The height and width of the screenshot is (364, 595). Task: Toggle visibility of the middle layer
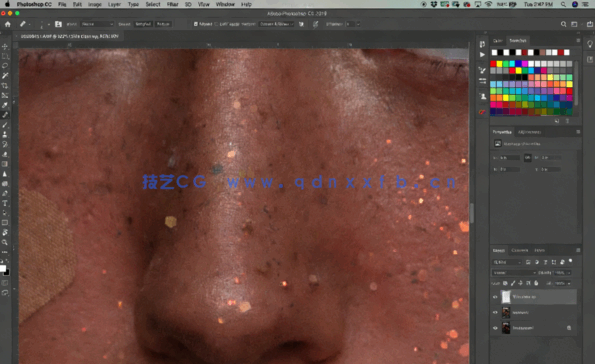click(495, 312)
